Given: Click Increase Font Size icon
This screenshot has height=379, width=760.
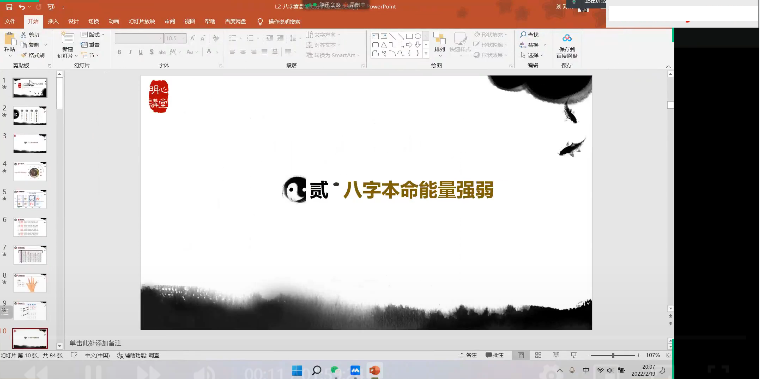Looking at the screenshot, I should [x=193, y=38].
